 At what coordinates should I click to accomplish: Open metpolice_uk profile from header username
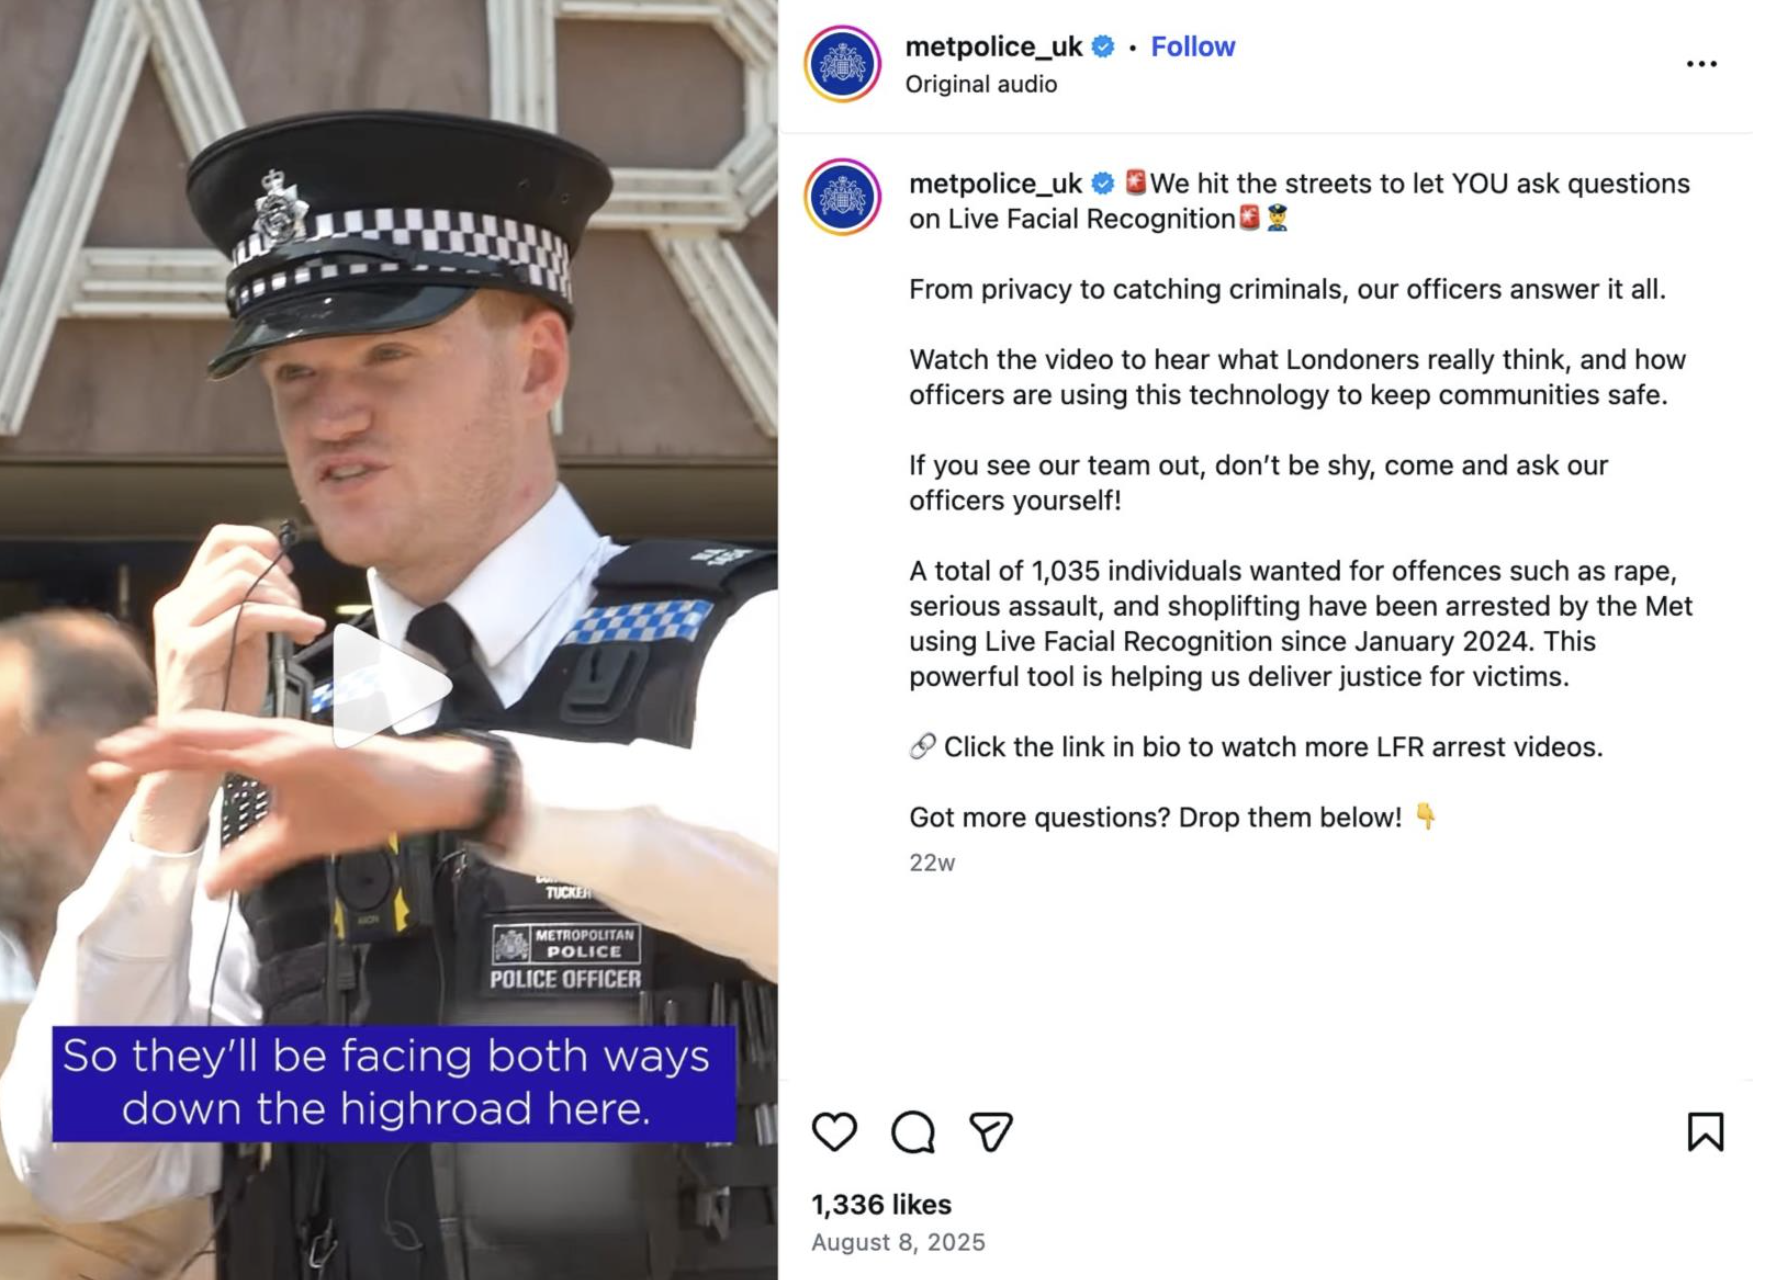click(x=993, y=47)
